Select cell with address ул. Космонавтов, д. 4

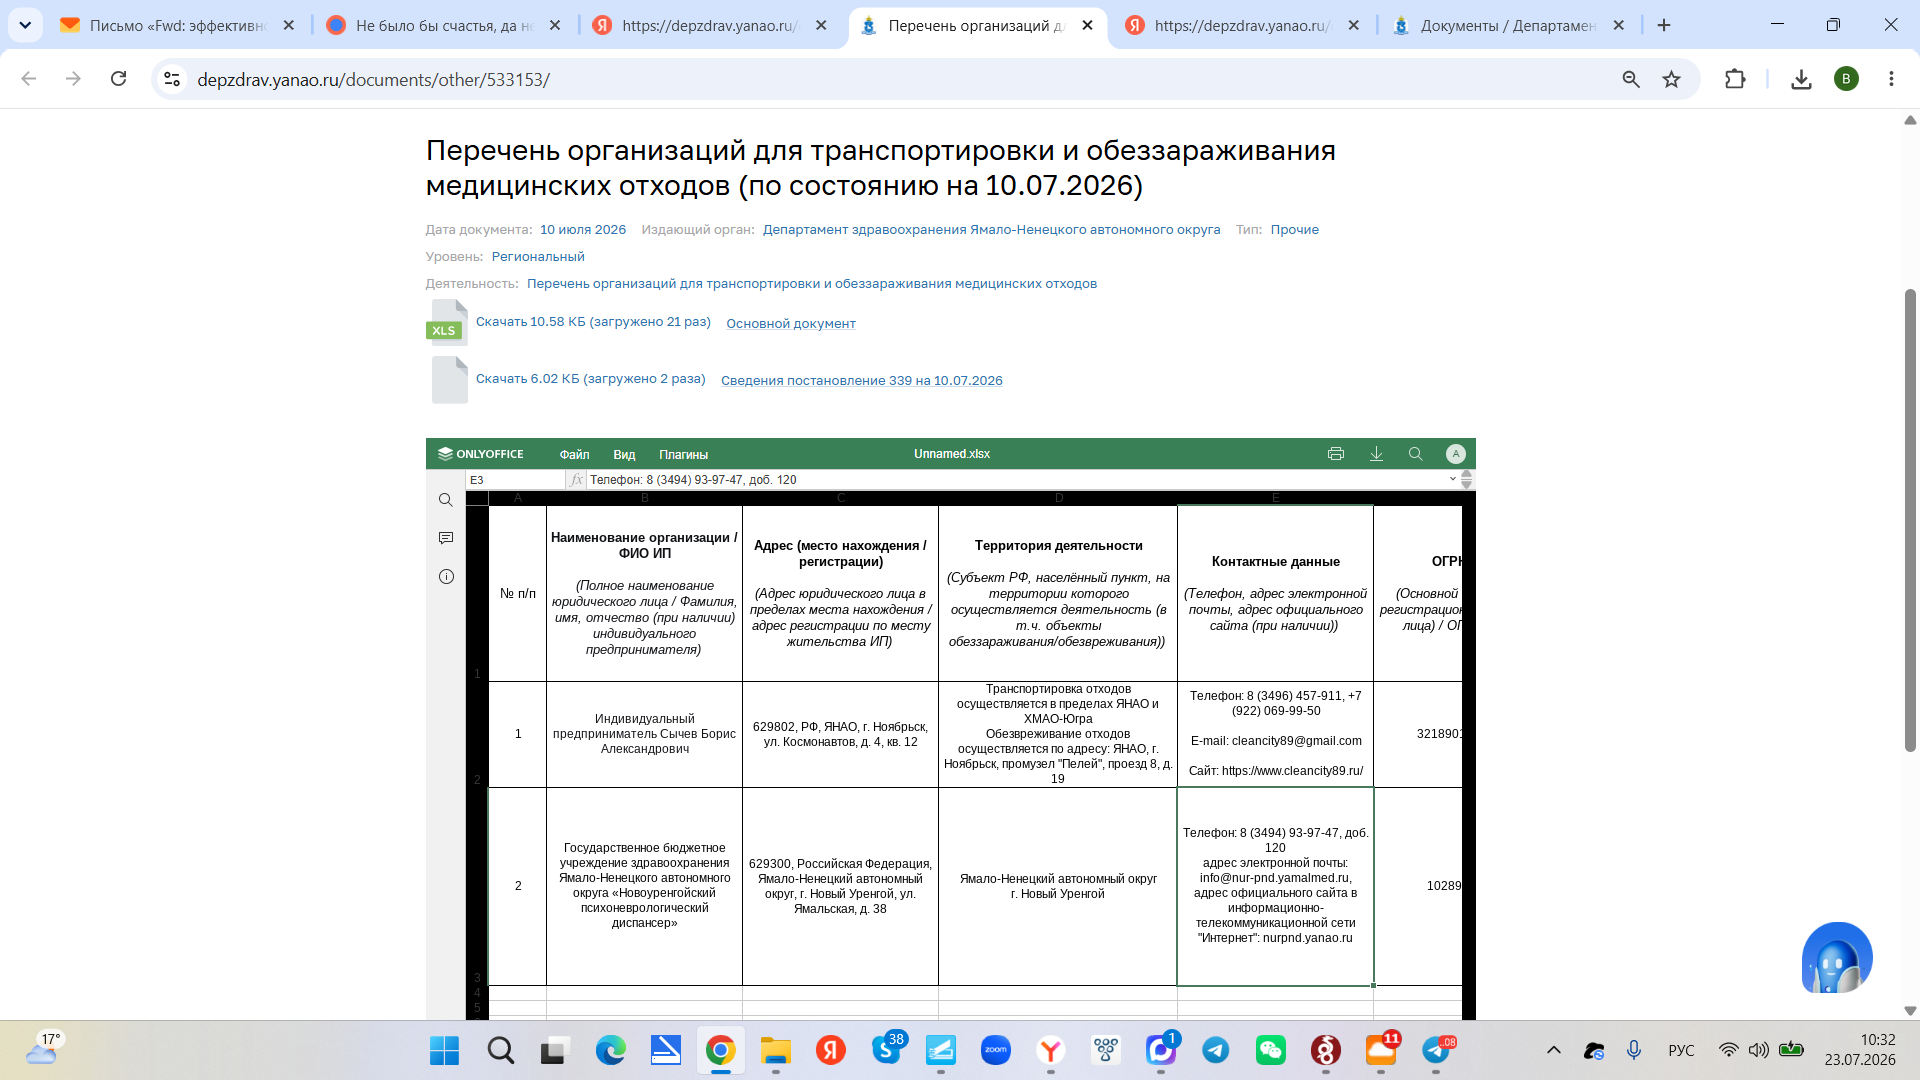point(841,734)
